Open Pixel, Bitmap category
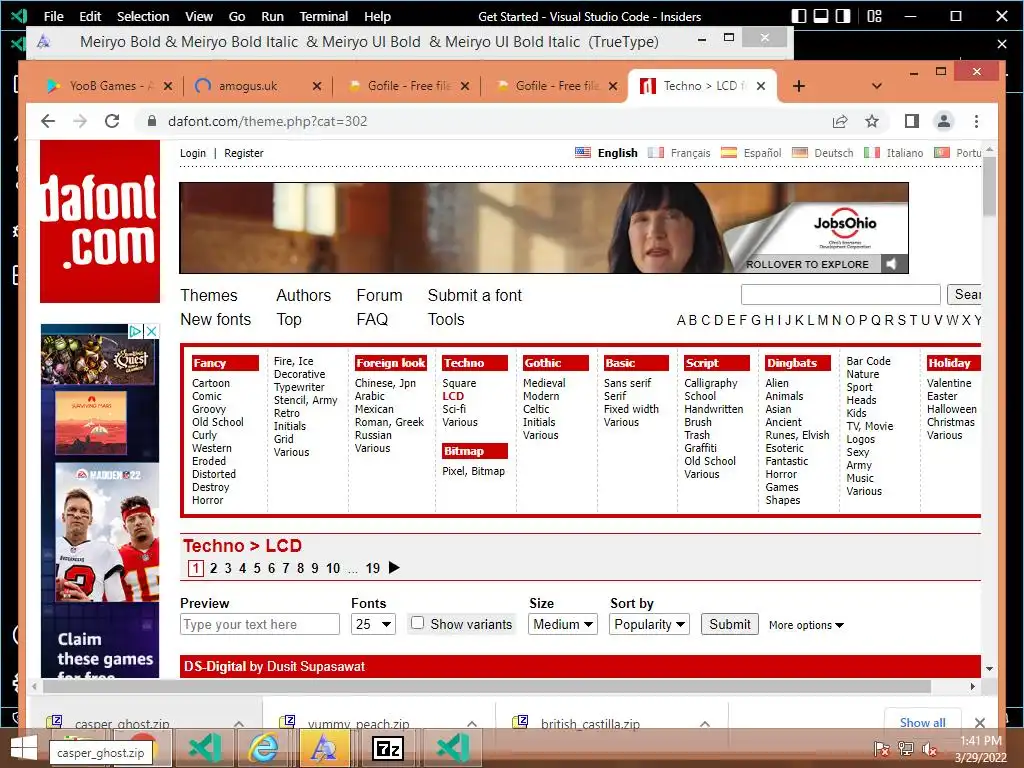 pos(473,471)
